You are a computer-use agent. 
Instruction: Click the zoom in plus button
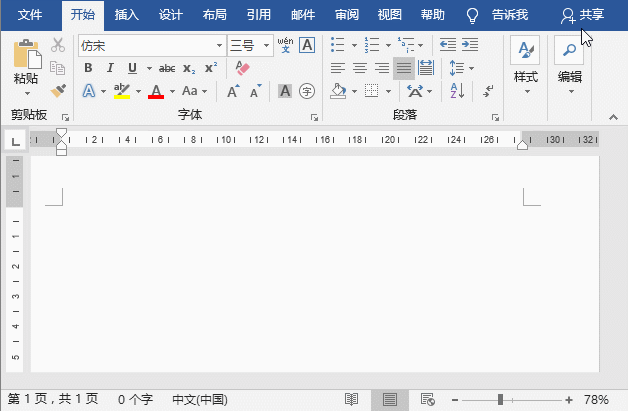[x=569, y=400]
